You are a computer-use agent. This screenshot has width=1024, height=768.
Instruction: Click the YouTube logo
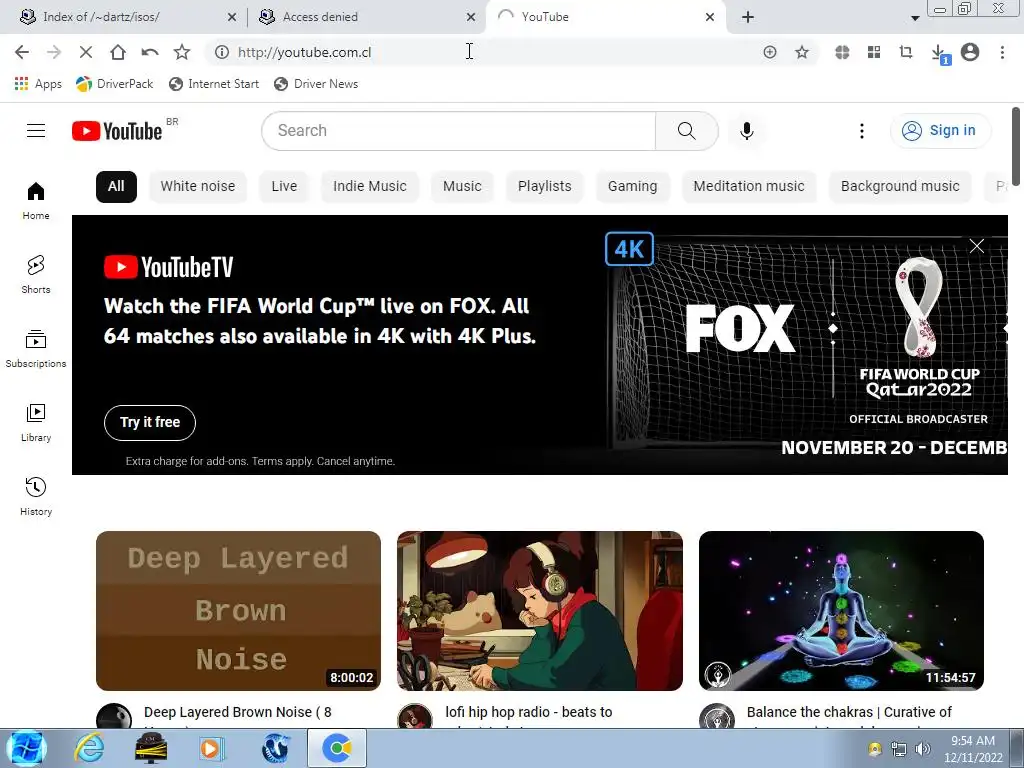point(117,131)
